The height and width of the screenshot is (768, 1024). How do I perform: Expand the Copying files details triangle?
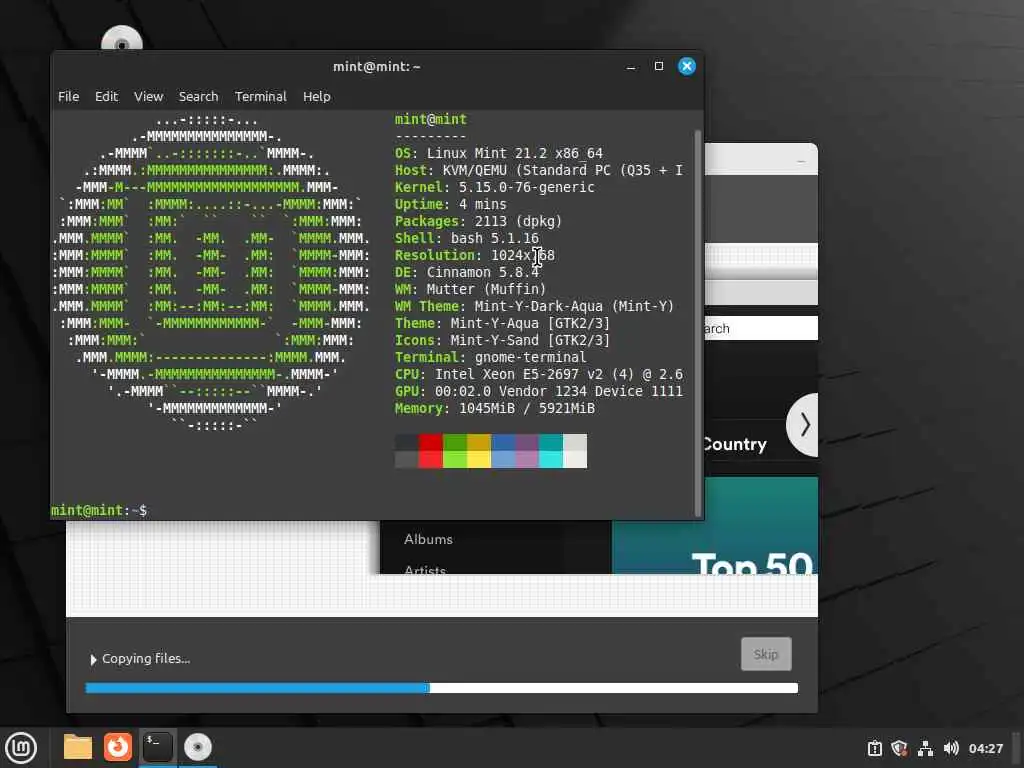[x=93, y=660]
